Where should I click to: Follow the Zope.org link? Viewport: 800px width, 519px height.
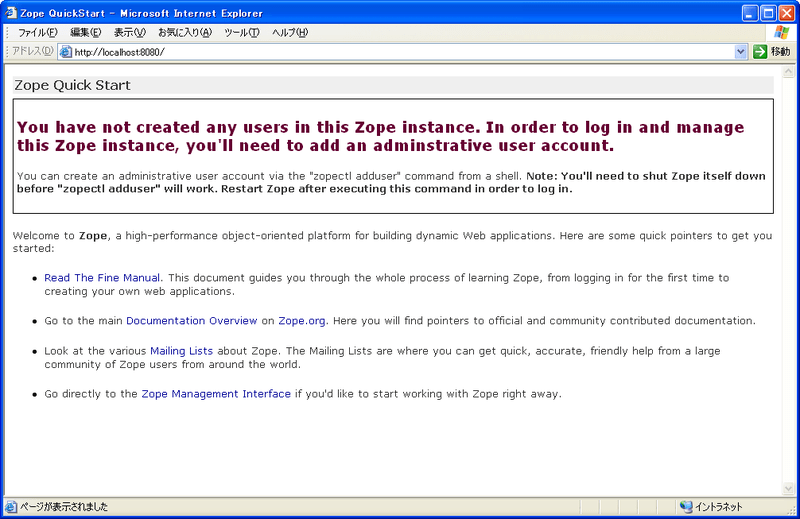click(x=302, y=321)
